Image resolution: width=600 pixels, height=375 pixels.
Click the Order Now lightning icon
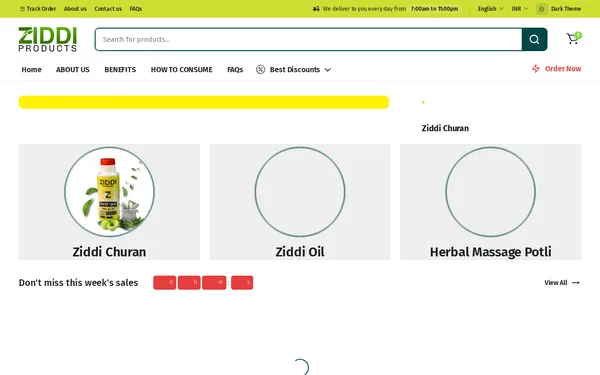535,68
